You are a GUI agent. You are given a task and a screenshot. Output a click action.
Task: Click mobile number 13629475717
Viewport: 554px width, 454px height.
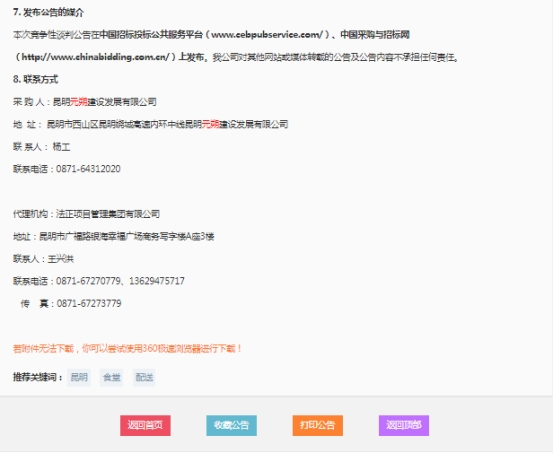pos(157,281)
